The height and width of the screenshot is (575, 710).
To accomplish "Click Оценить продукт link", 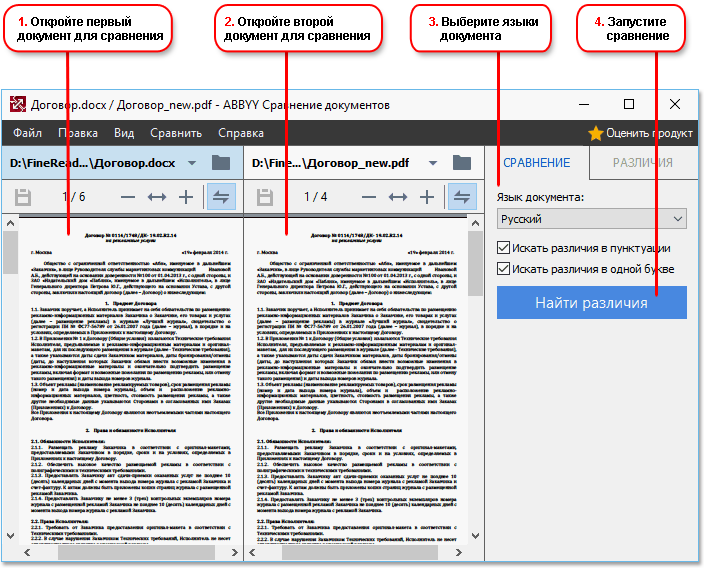I will click(649, 133).
